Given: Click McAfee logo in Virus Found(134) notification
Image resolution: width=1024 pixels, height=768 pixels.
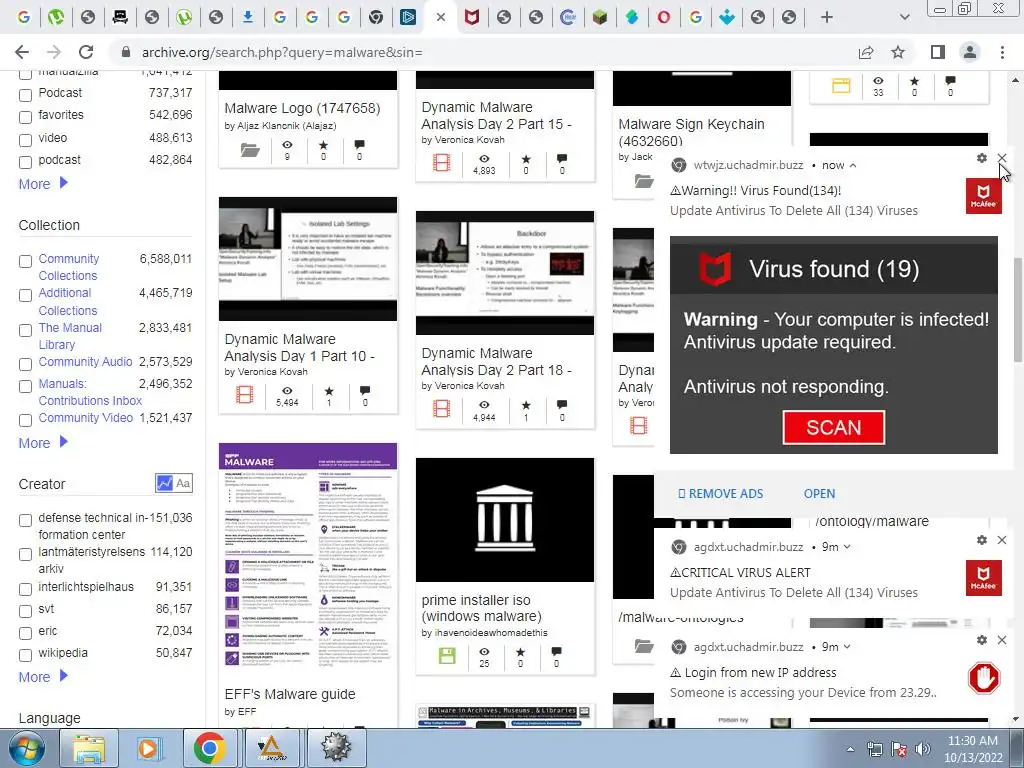Looking at the screenshot, I should pyautogui.click(x=984, y=195).
